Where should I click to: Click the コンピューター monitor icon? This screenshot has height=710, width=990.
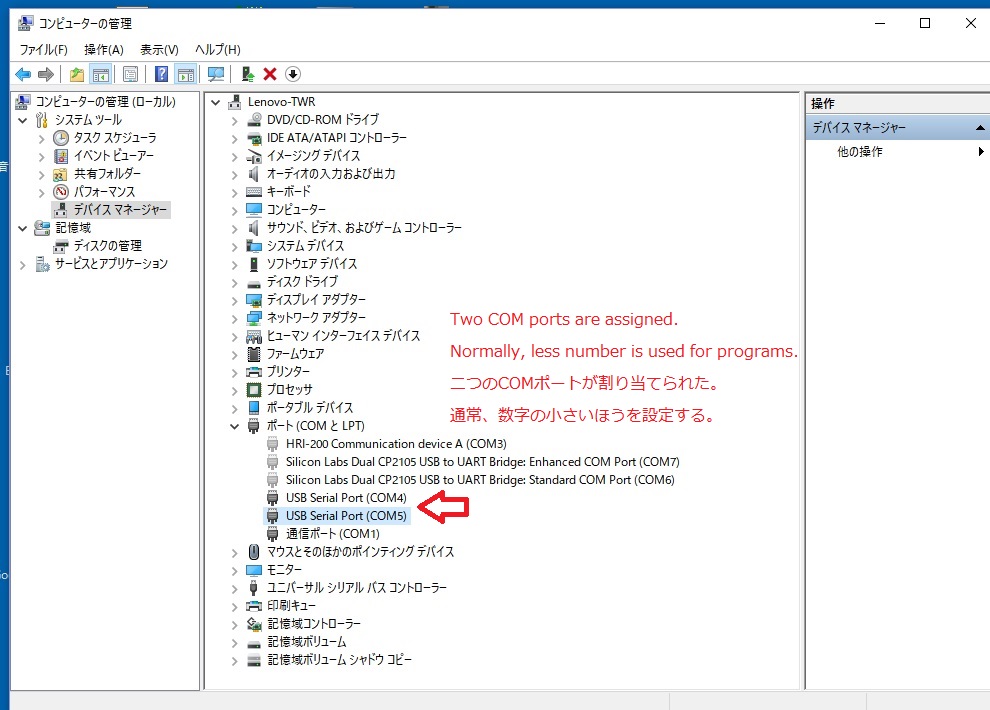coord(254,210)
